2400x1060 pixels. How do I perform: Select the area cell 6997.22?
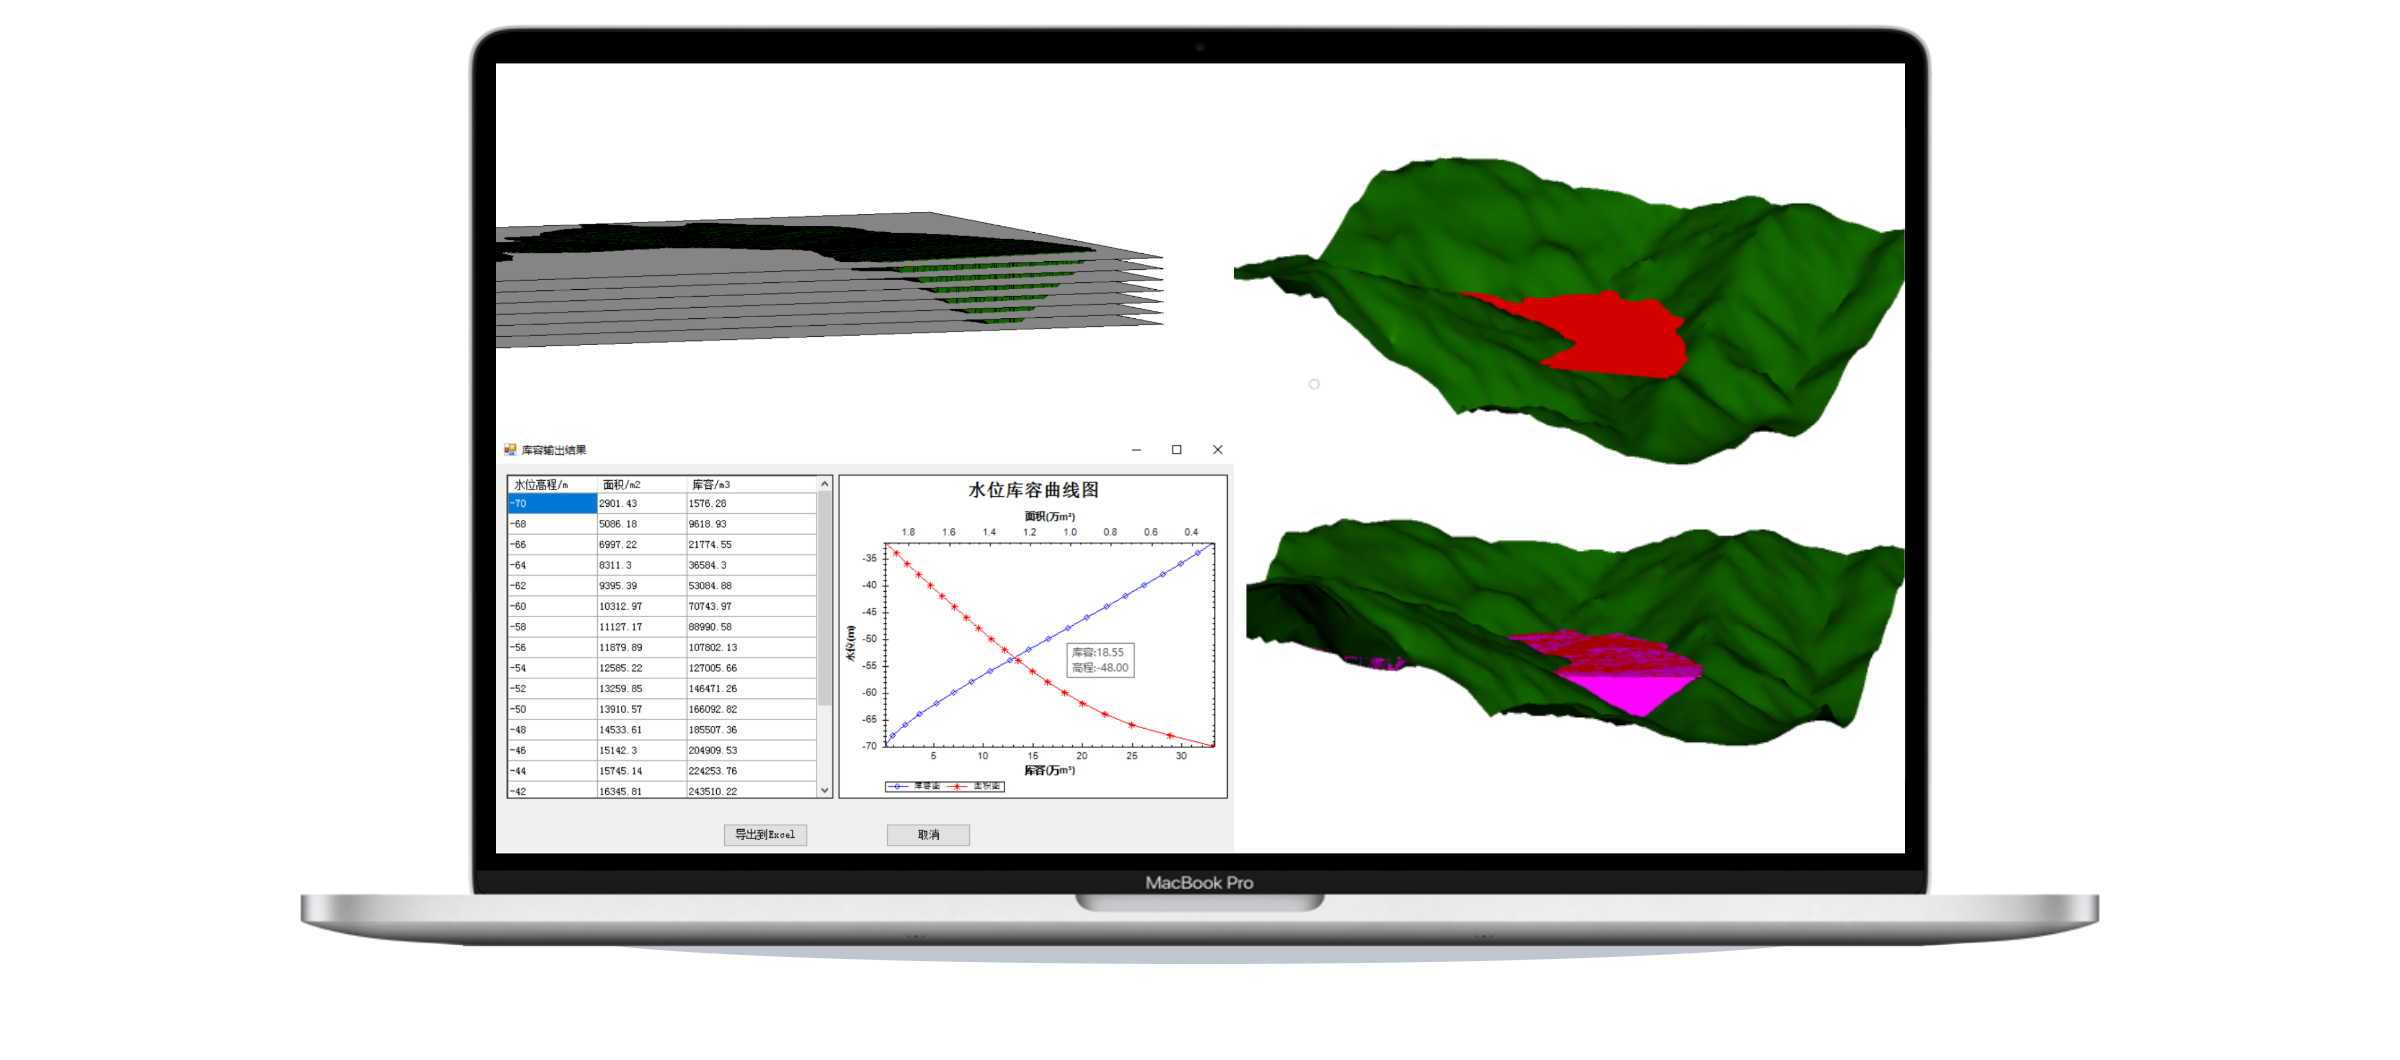[x=641, y=545]
